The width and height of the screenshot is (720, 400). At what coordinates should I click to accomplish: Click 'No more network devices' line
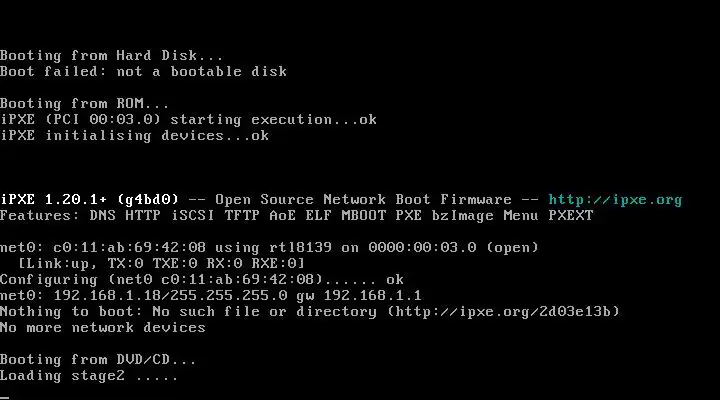[102, 327]
